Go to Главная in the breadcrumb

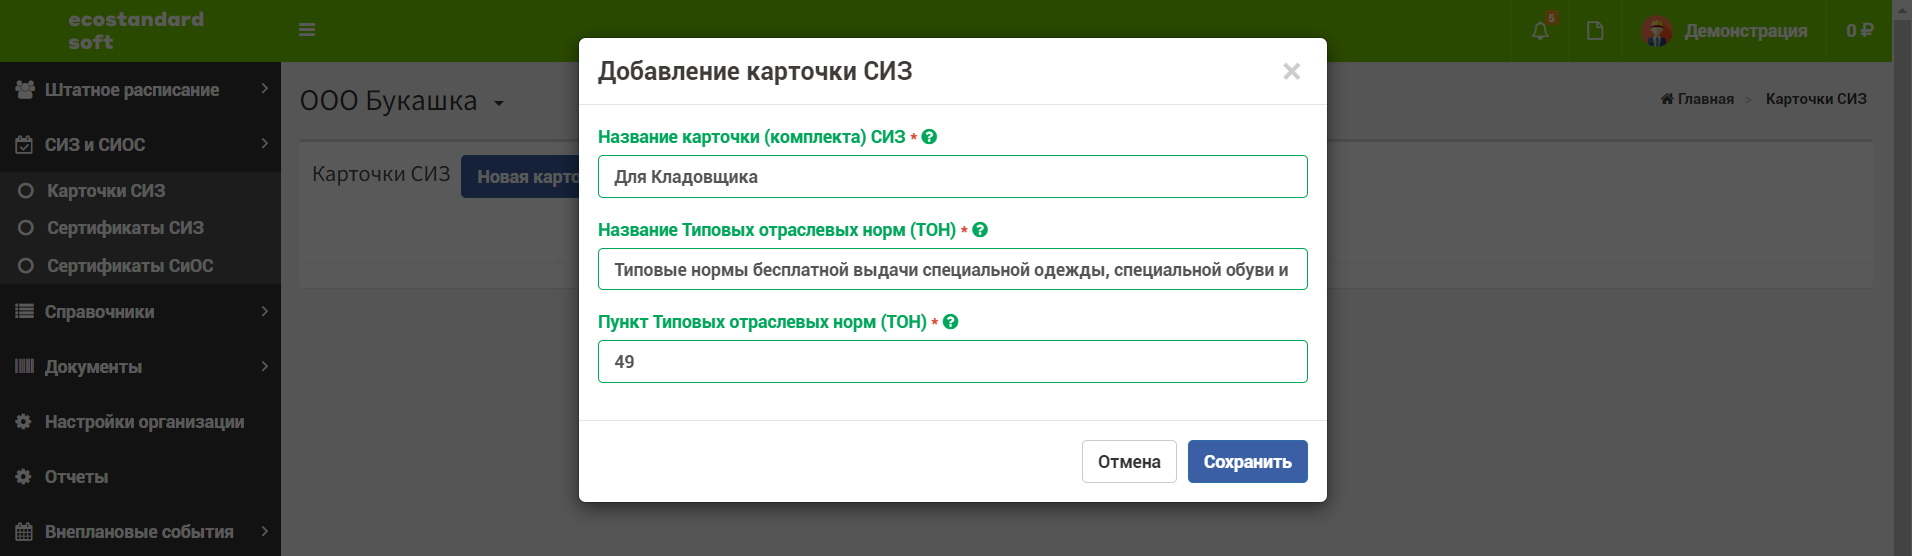(1705, 99)
